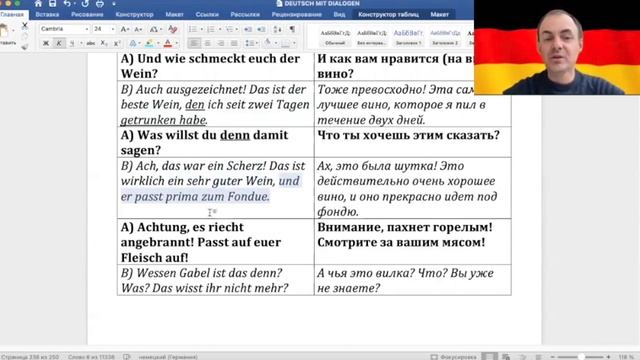640x360 pixels.
Task: Clear all text formatting
Action: (x=173, y=29)
